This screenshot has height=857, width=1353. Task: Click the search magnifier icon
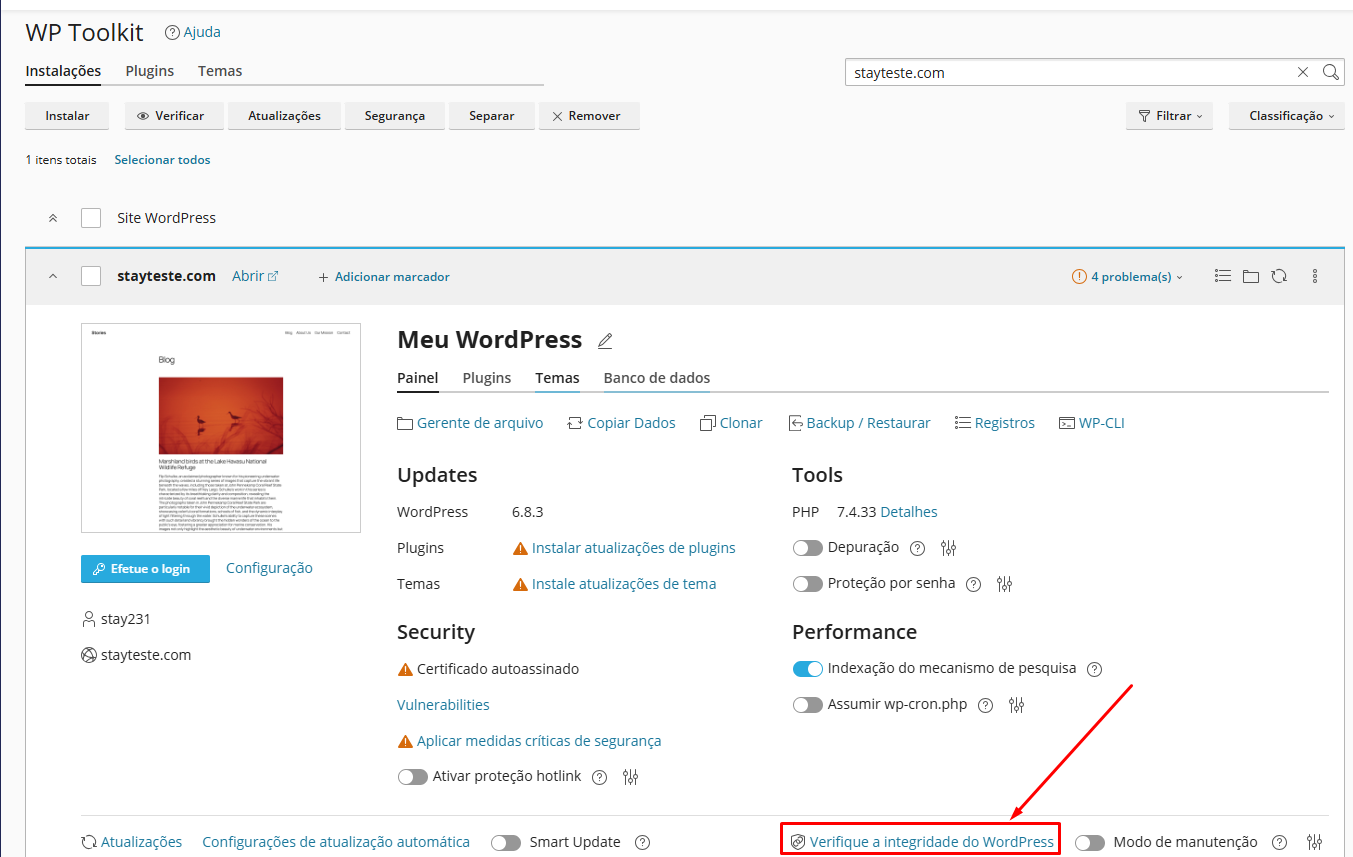click(x=1330, y=72)
